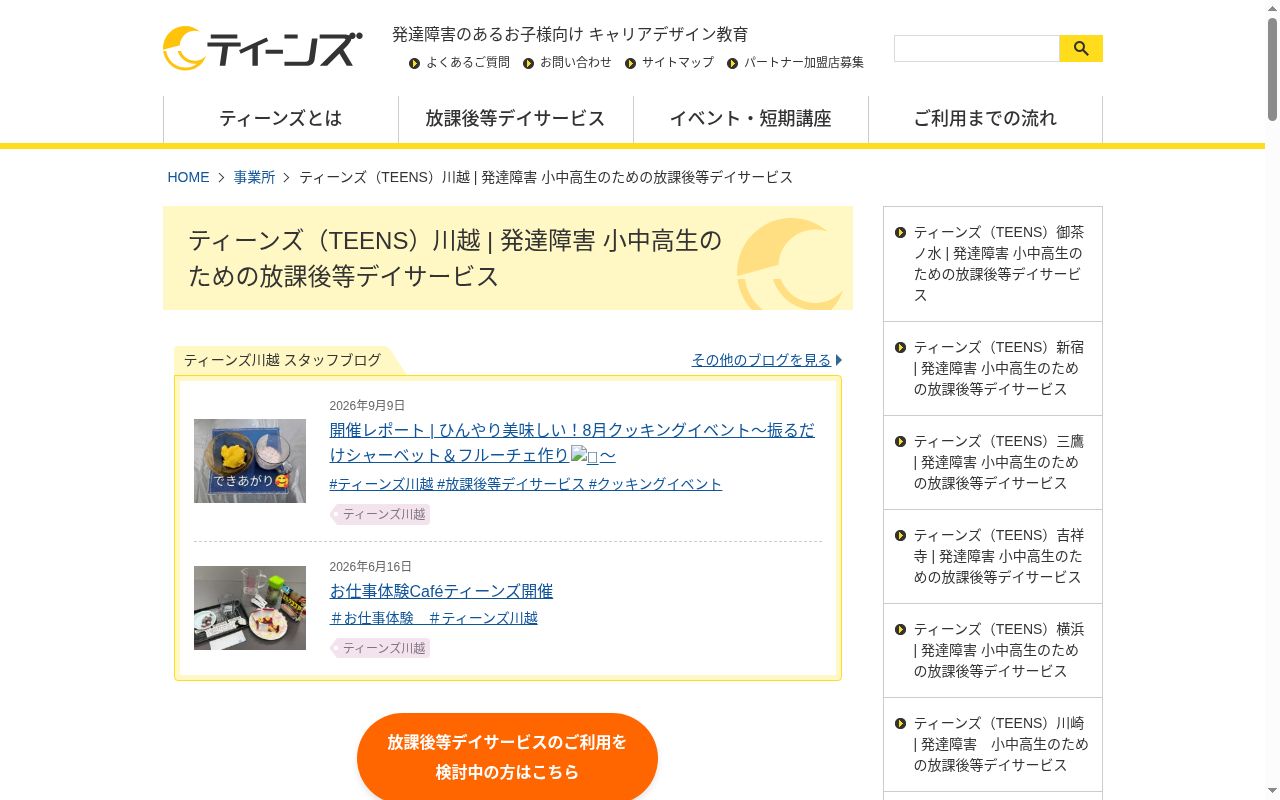Click the bullet icon beside 三鷹 entry
This screenshot has height=800, width=1280.
(x=900, y=441)
